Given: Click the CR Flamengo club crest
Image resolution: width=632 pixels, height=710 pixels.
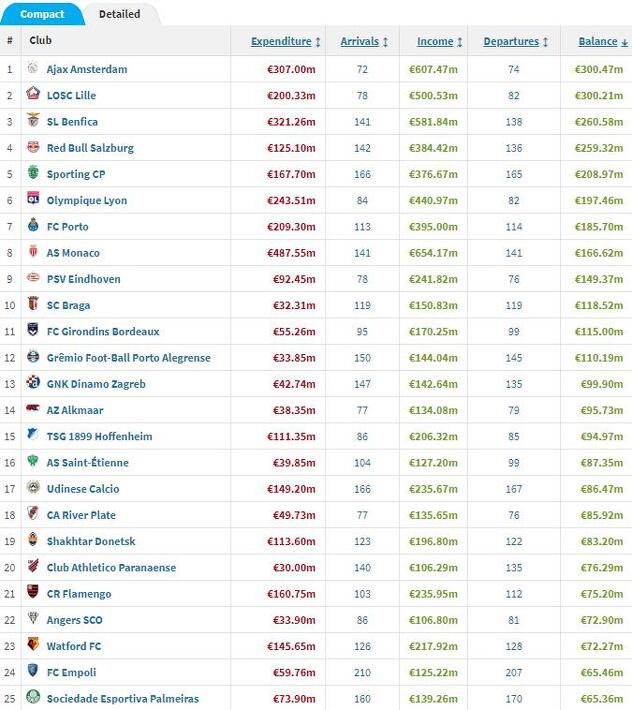Looking at the screenshot, I should tap(33, 592).
